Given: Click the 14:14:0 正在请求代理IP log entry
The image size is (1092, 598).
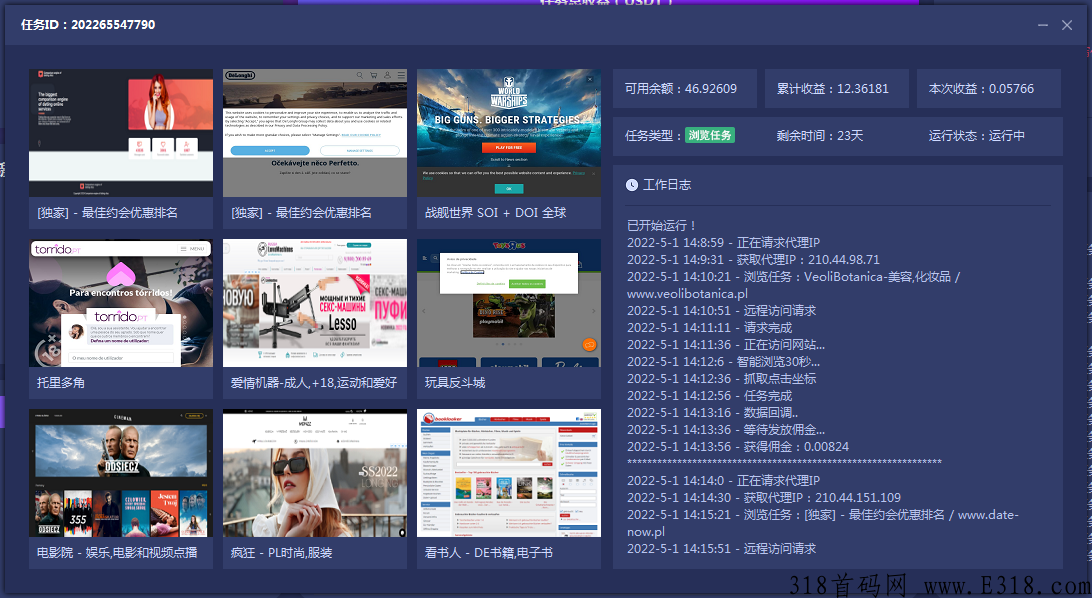Looking at the screenshot, I should pos(724,481).
